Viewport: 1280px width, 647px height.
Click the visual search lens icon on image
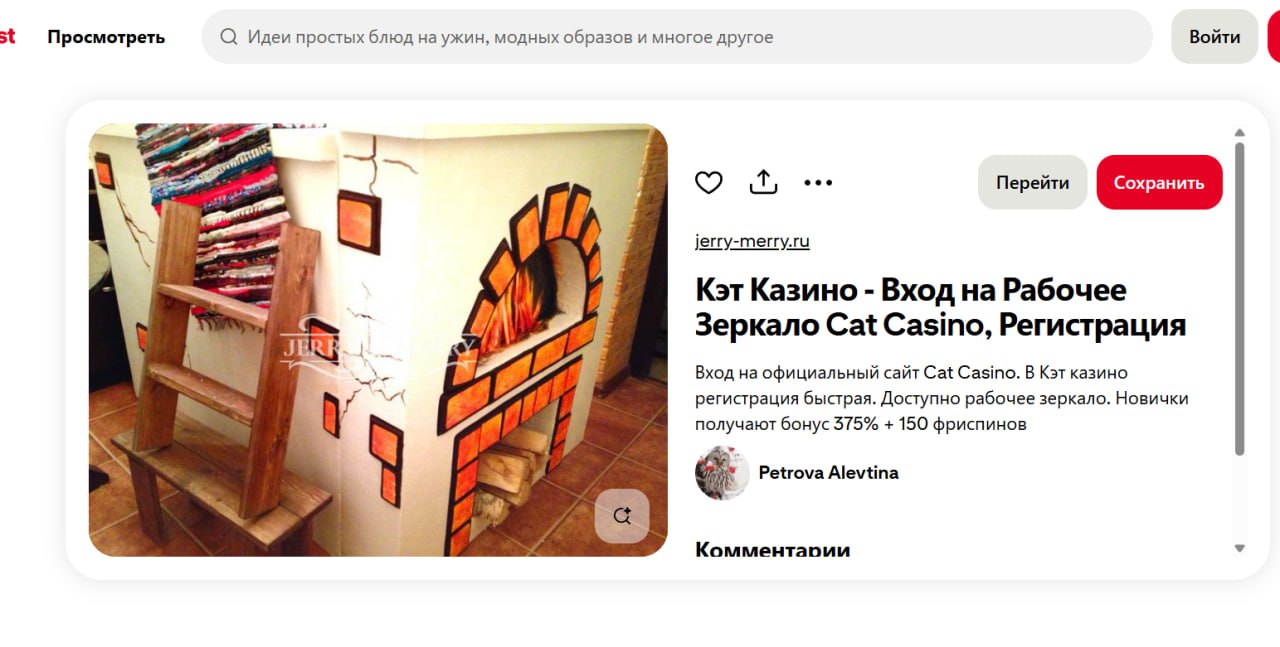tap(622, 516)
